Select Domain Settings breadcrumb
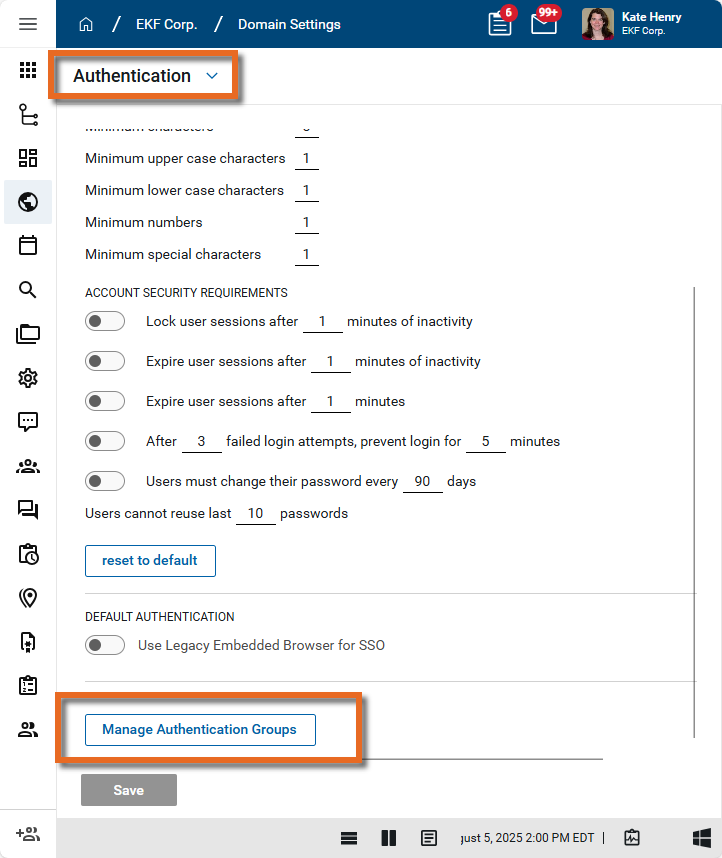 [x=289, y=24]
